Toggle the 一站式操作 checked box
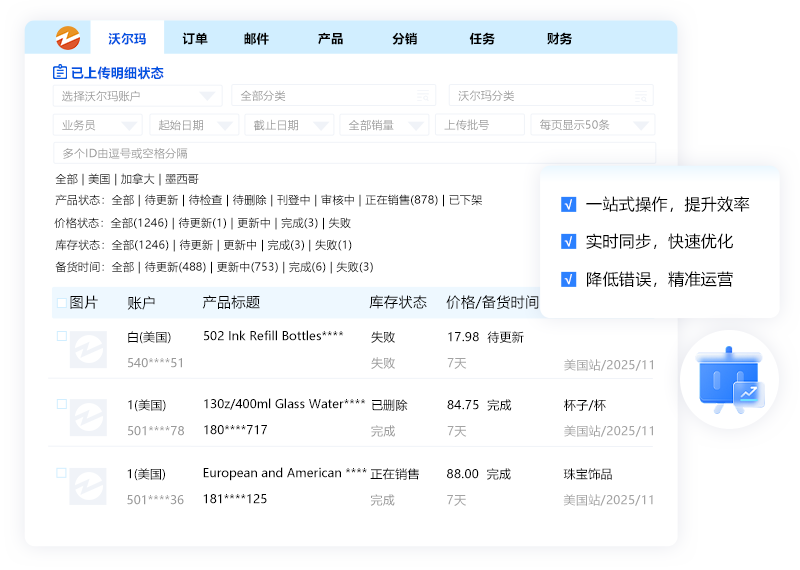The width and height of the screenshot is (800, 570). [568, 205]
